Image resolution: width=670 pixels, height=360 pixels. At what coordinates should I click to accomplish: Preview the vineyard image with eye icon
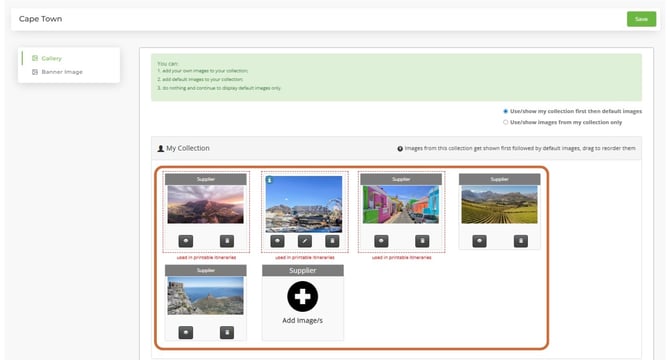tap(479, 241)
